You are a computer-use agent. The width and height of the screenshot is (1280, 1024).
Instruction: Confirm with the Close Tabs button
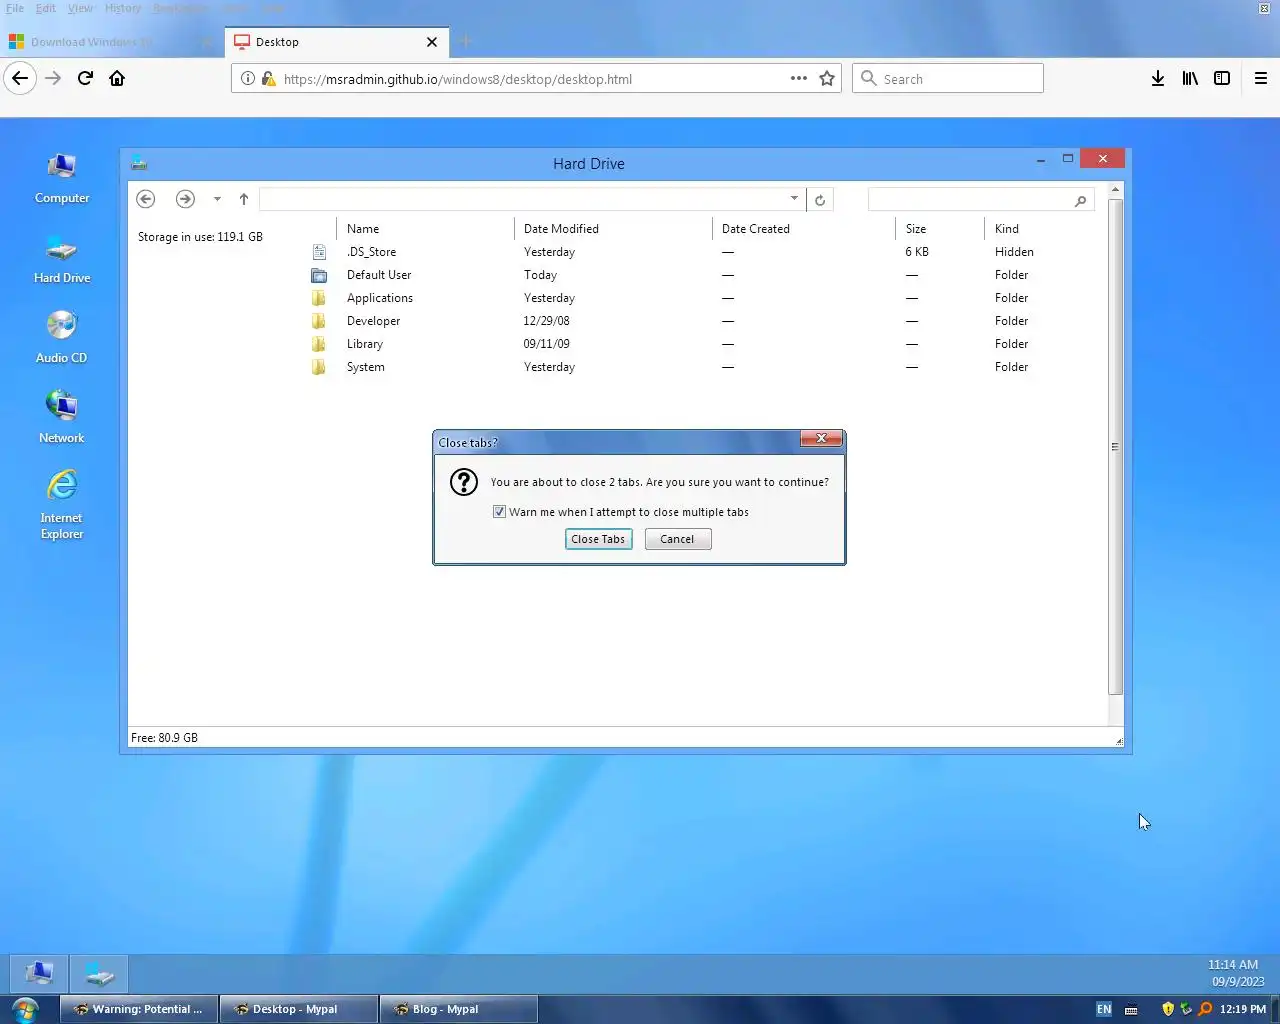(598, 539)
